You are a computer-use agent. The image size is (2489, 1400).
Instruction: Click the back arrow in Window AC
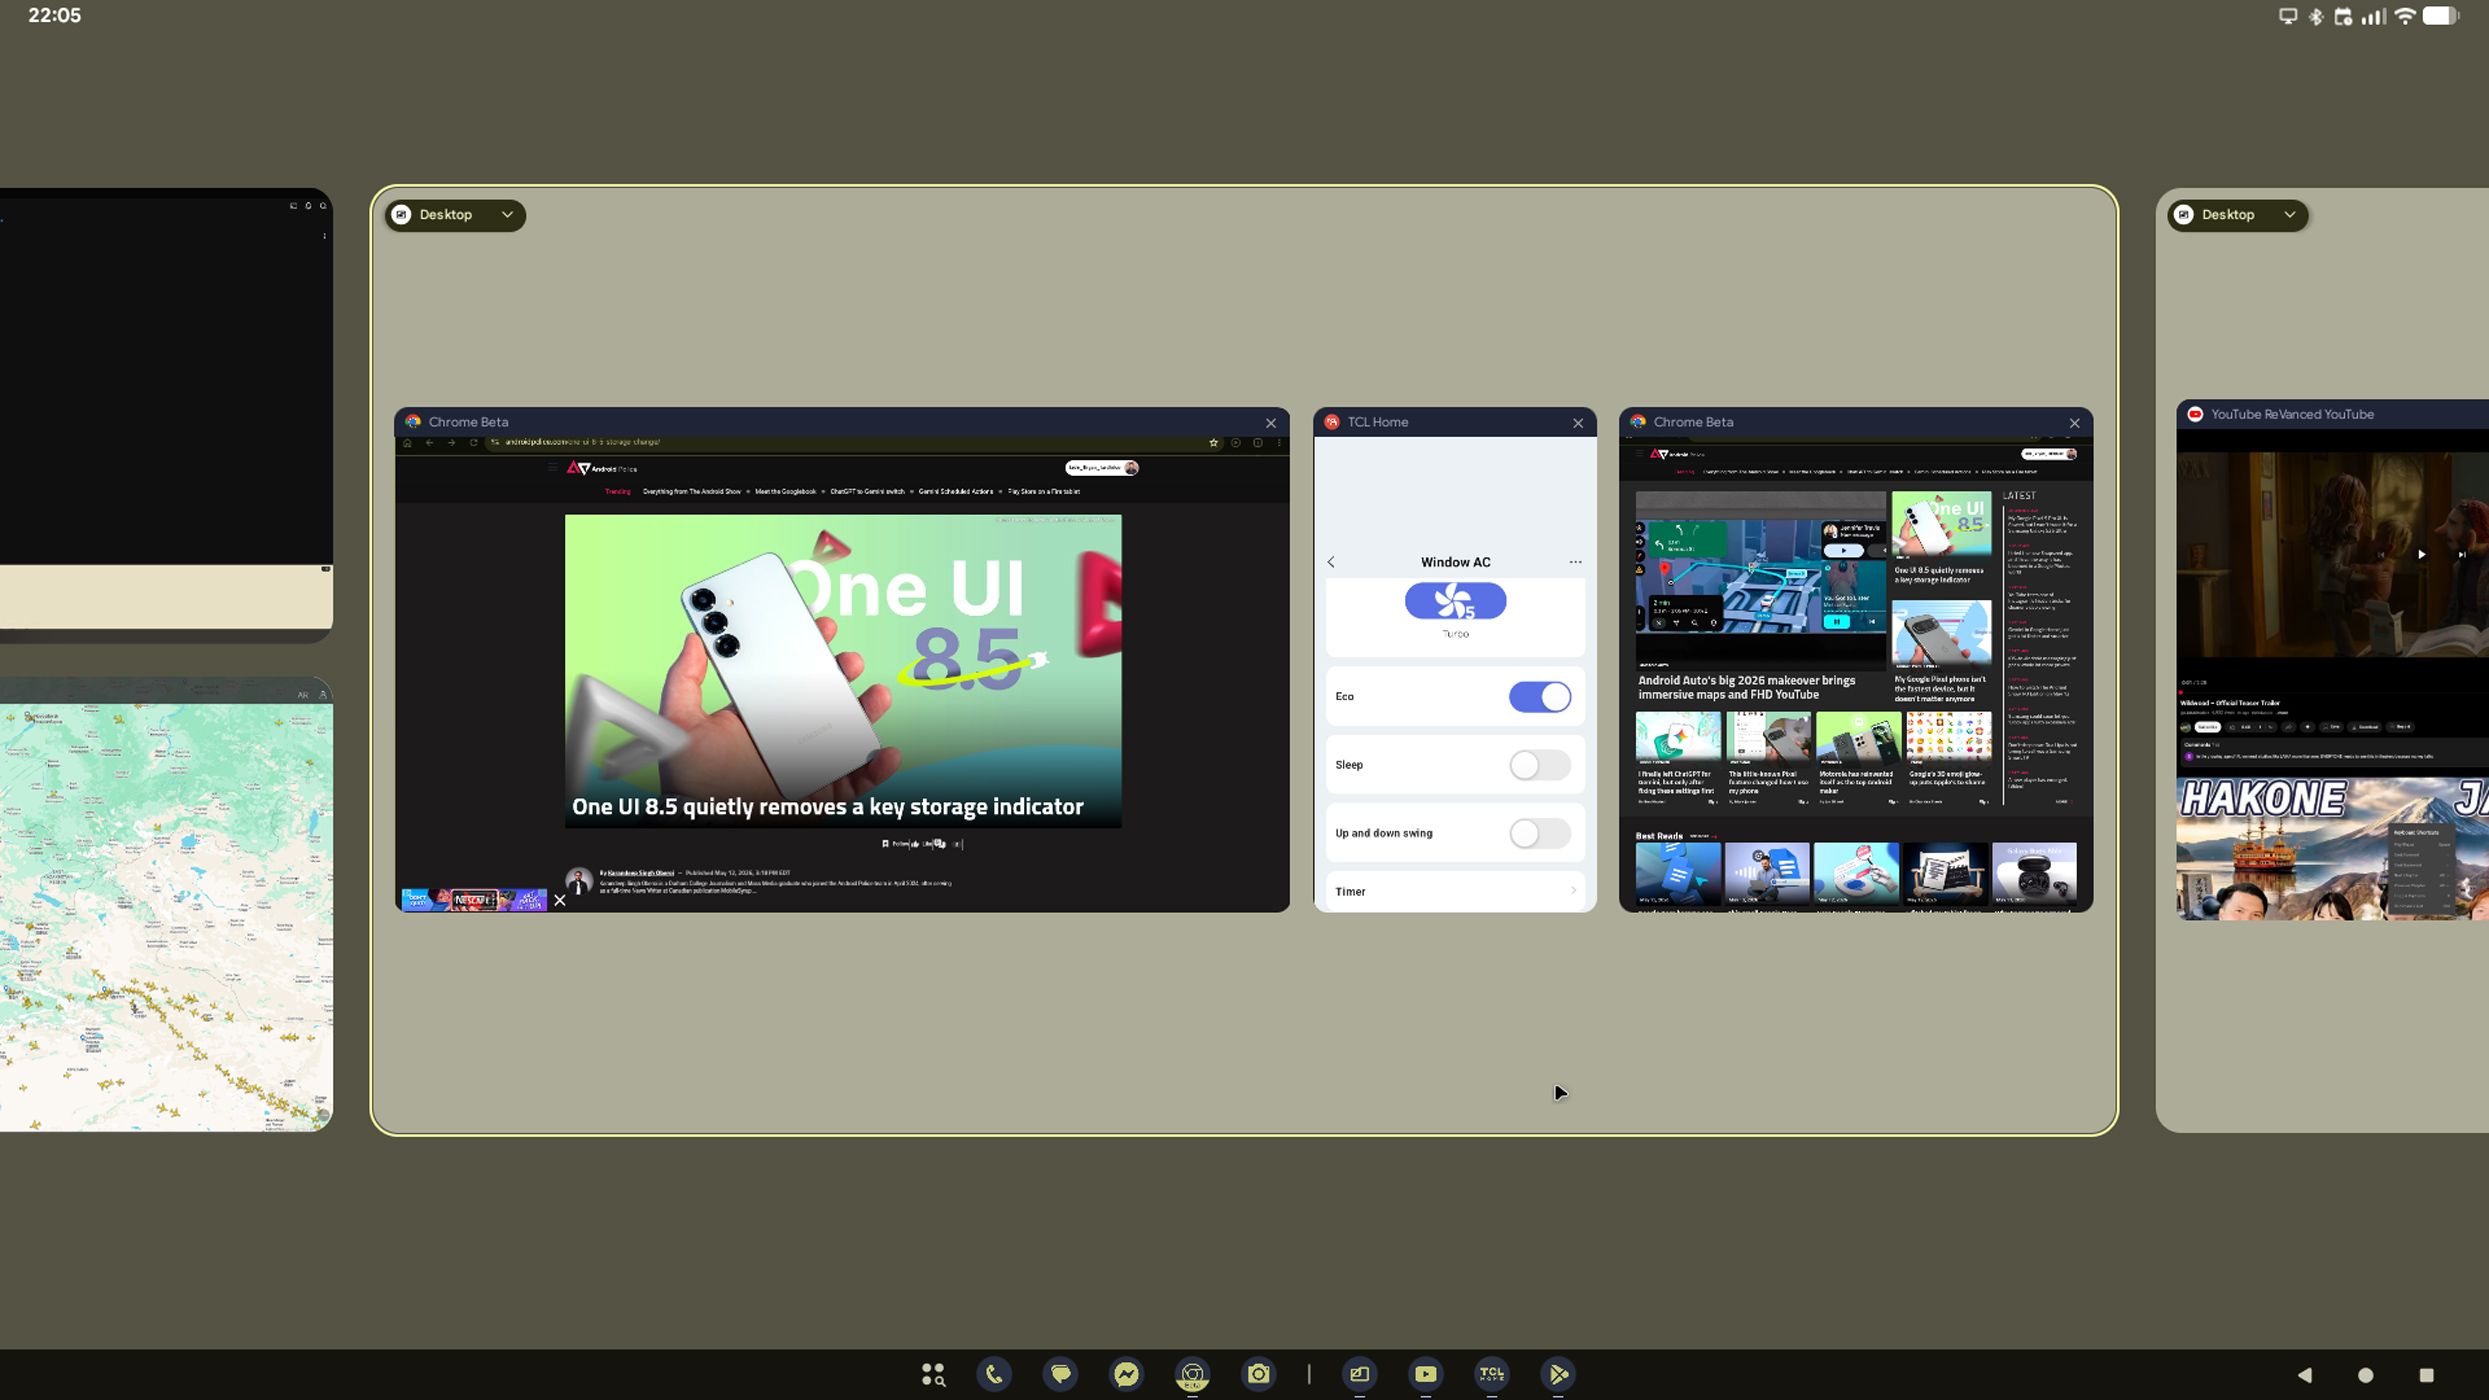coord(1331,562)
